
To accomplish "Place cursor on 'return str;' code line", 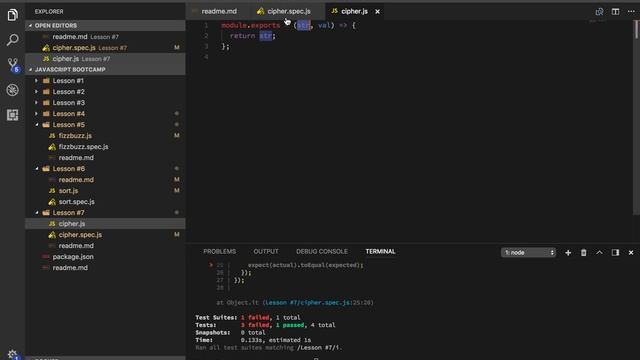I will 253,36.
